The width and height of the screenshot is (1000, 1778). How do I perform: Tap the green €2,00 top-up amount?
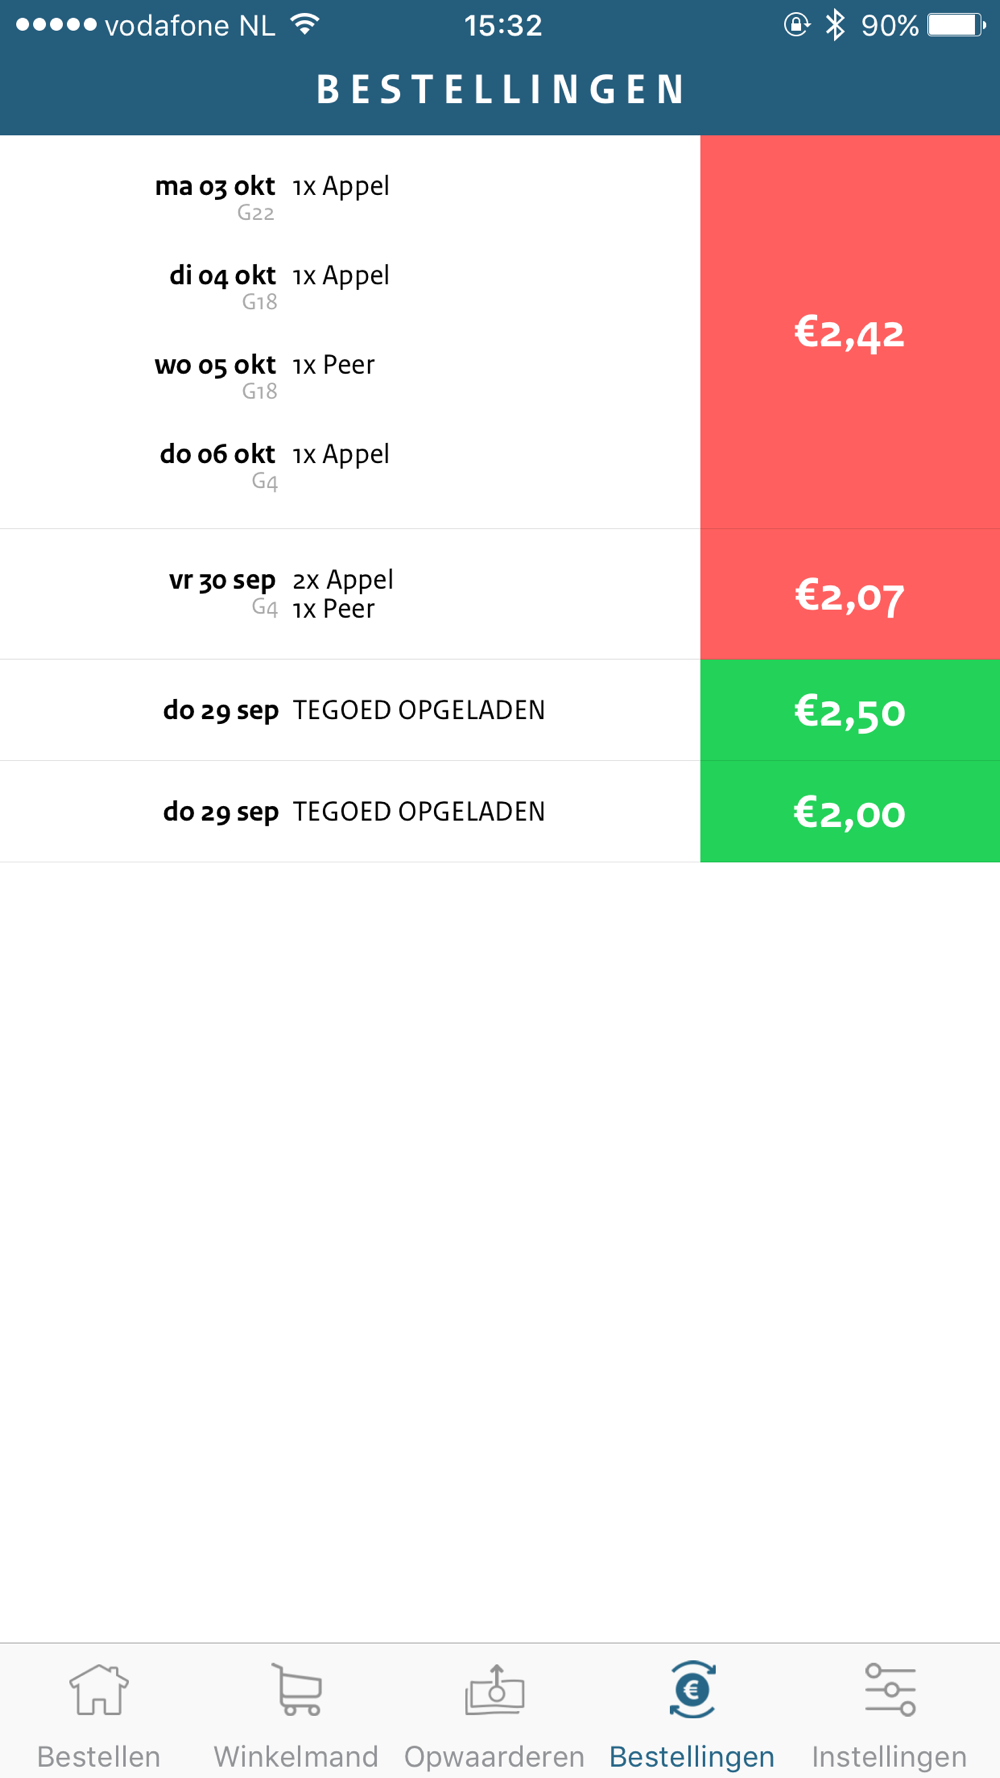pyautogui.click(x=850, y=811)
